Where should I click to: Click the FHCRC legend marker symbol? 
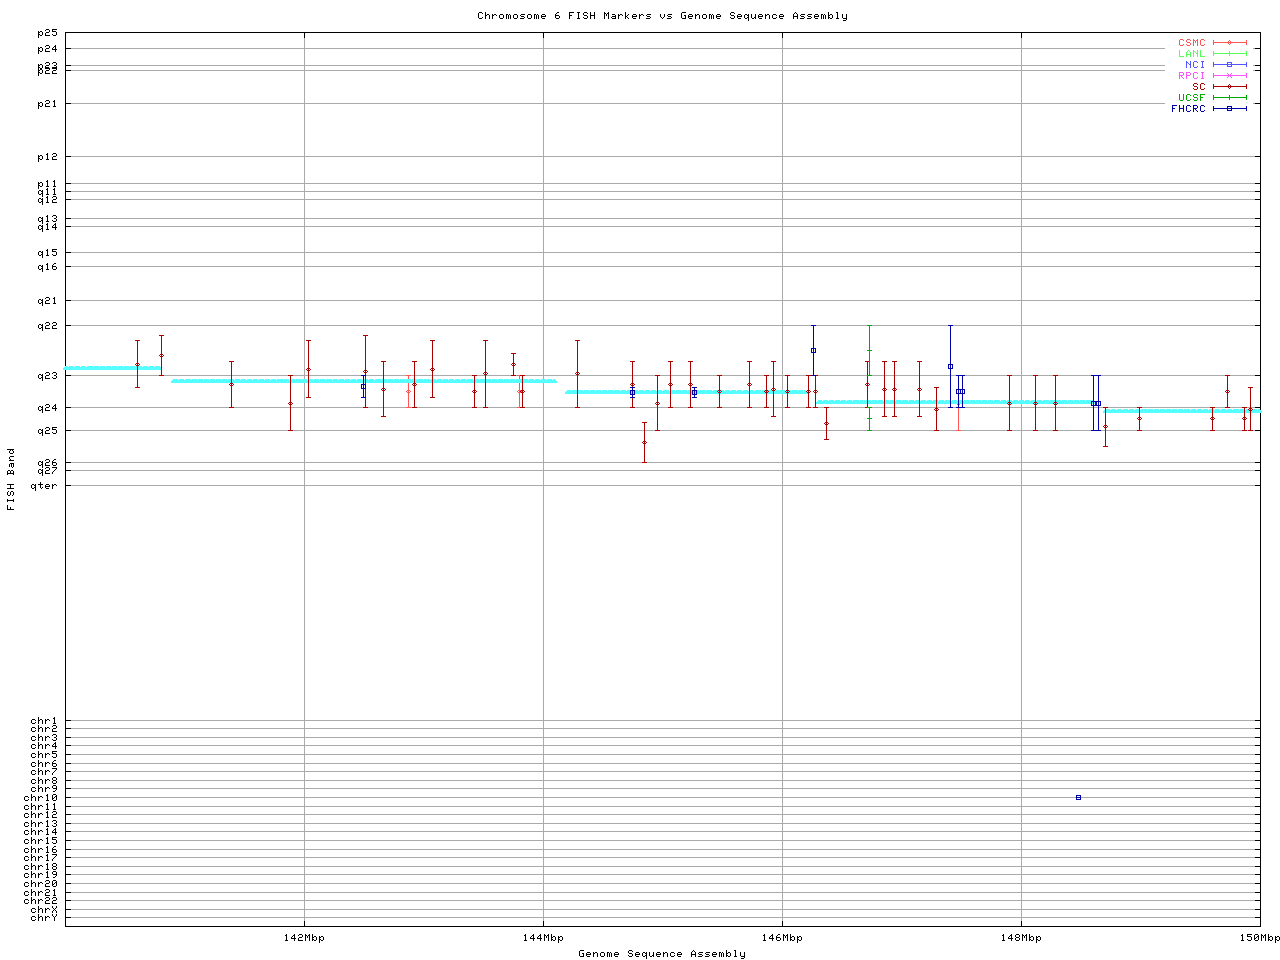pyautogui.click(x=1229, y=108)
